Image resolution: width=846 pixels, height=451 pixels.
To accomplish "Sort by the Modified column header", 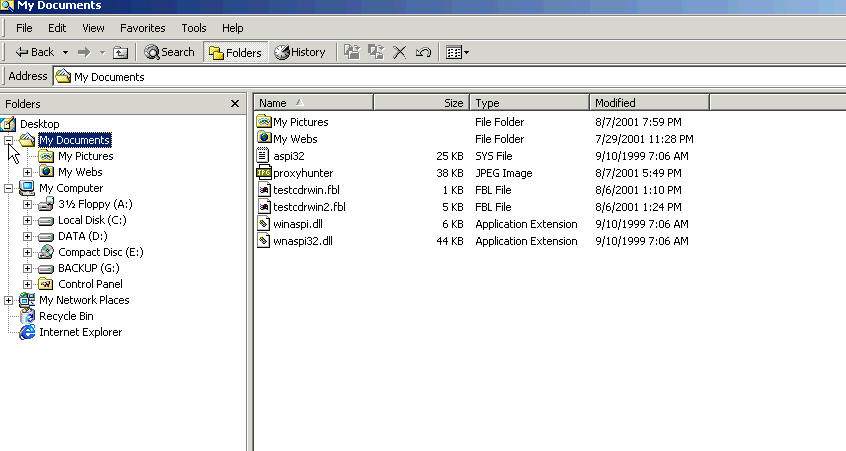I will pyautogui.click(x=650, y=102).
